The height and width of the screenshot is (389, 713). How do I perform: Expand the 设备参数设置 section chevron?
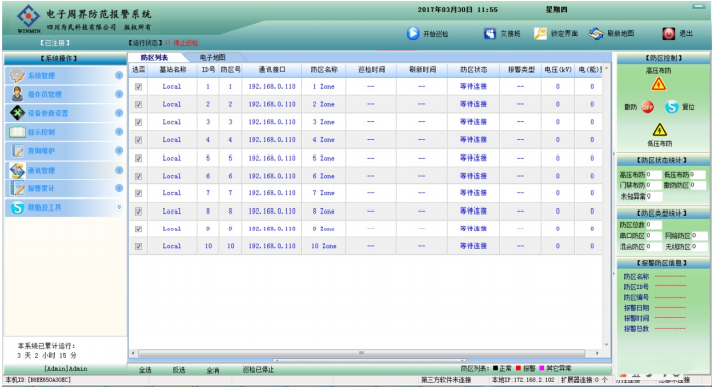(x=119, y=113)
